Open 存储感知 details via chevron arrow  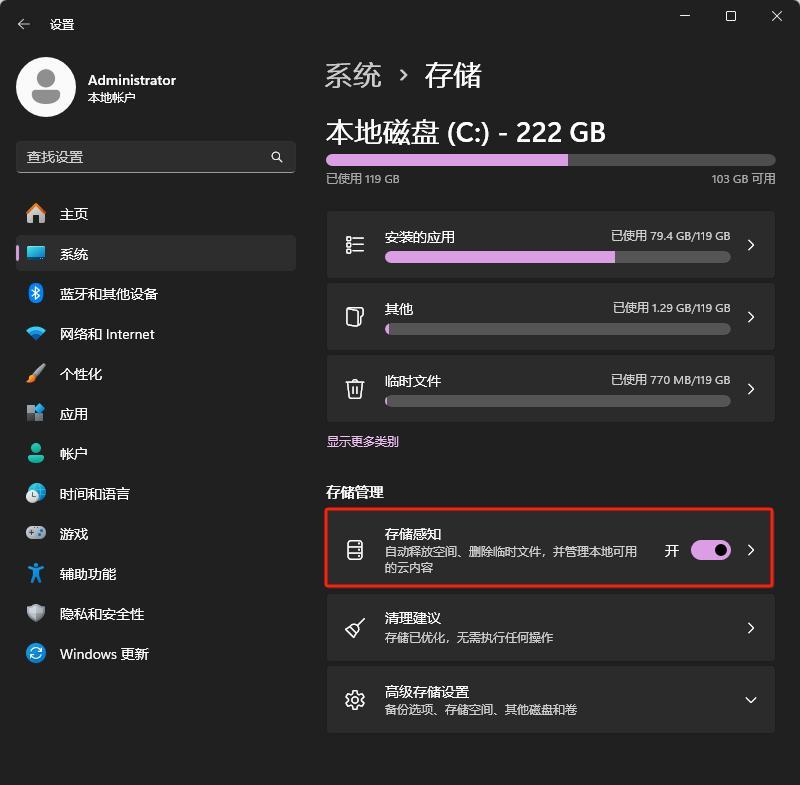[x=751, y=550]
